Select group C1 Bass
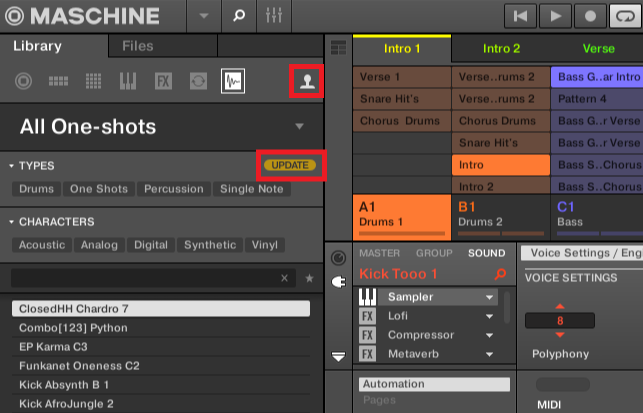The width and height of the screenshot is (643, 413). pos(597,217)
